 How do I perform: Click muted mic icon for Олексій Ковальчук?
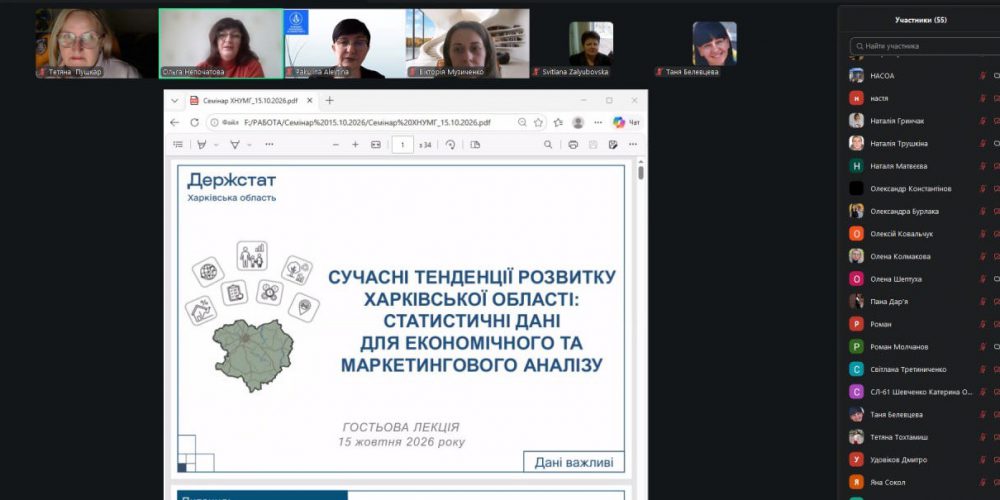click(x=982, y=234)
